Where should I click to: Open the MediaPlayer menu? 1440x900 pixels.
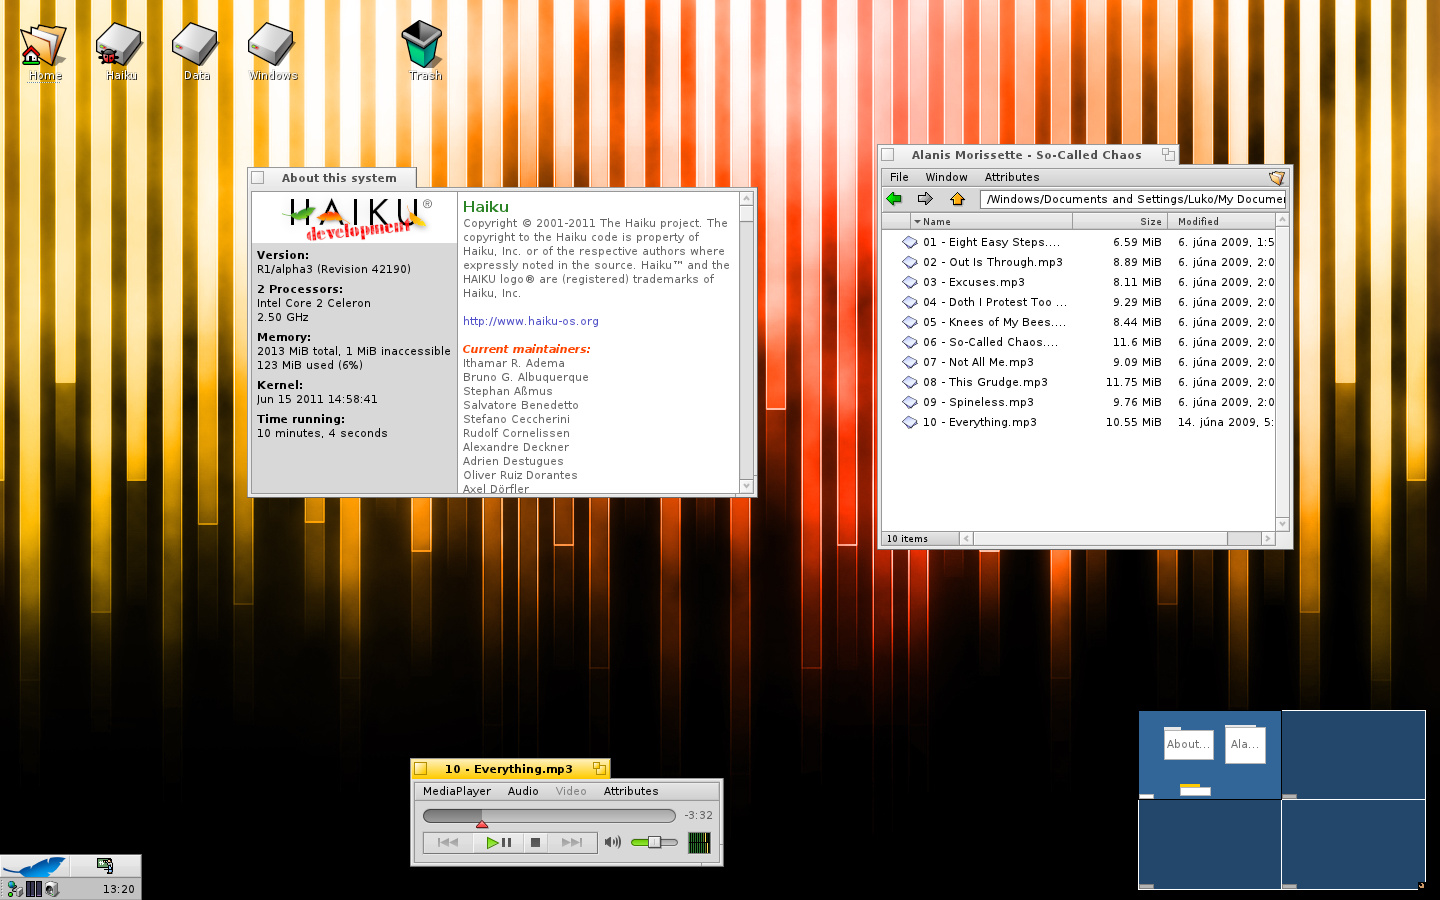(x=457, y=791)
